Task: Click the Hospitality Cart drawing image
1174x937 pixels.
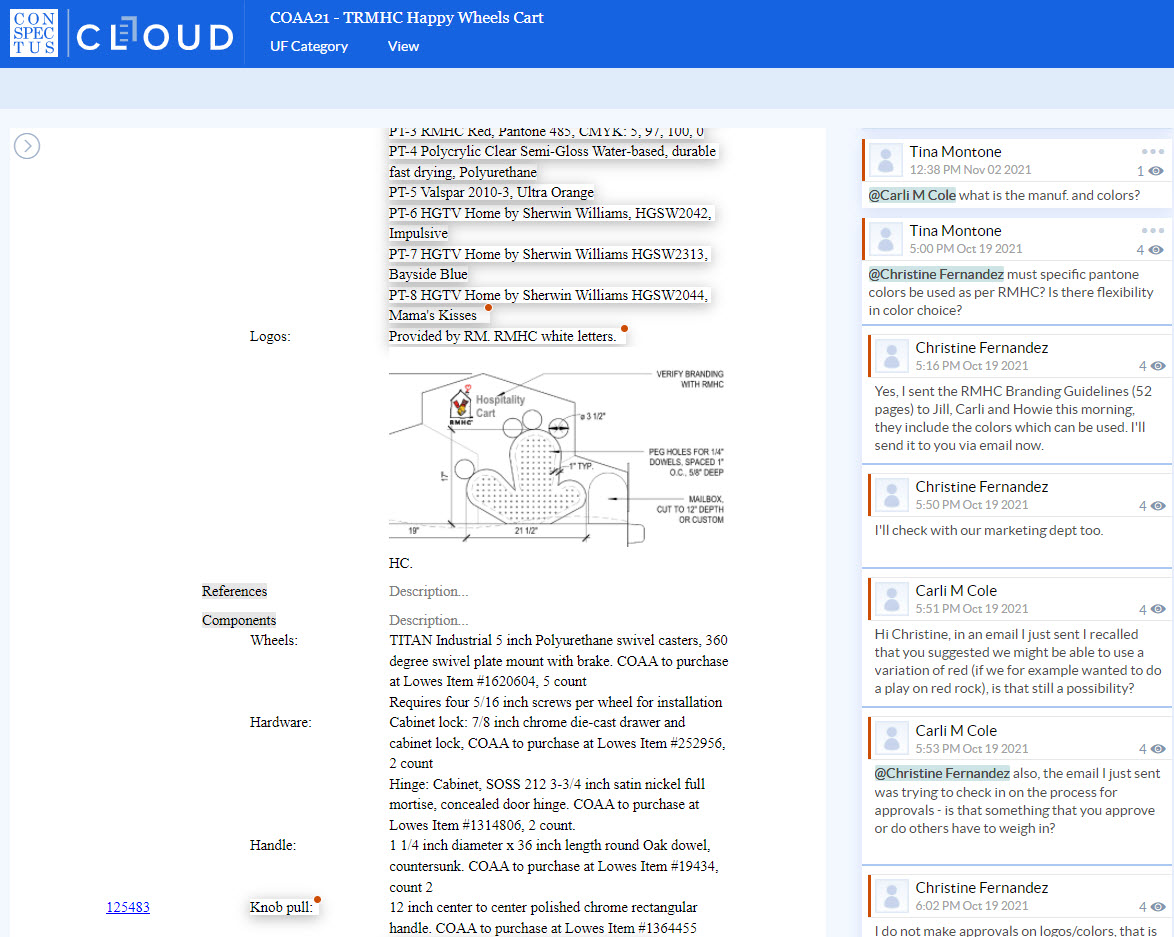Action: 556,456
